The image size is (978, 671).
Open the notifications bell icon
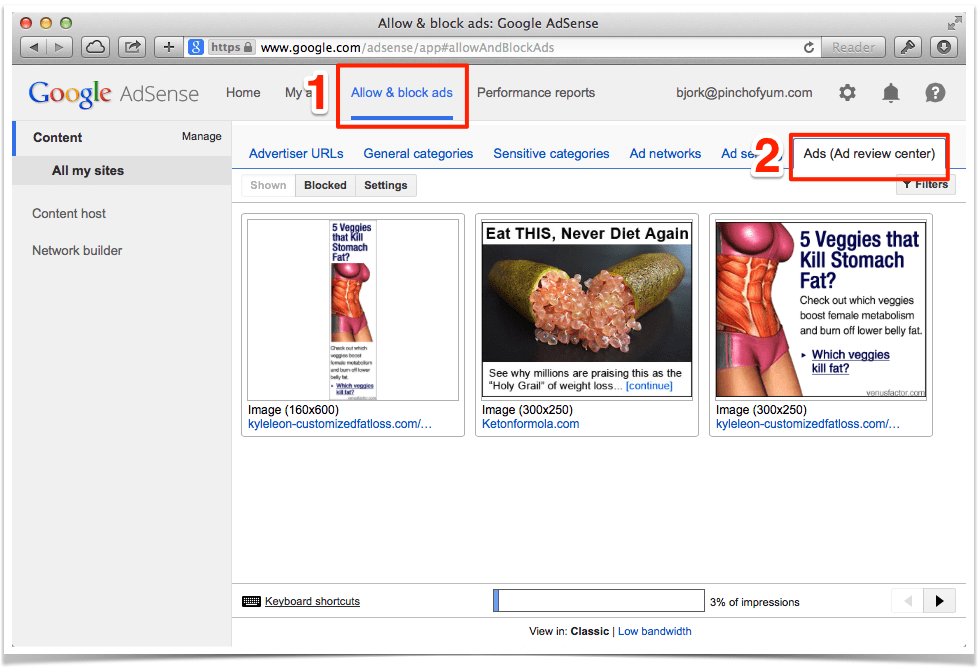(x=890, y=92)
